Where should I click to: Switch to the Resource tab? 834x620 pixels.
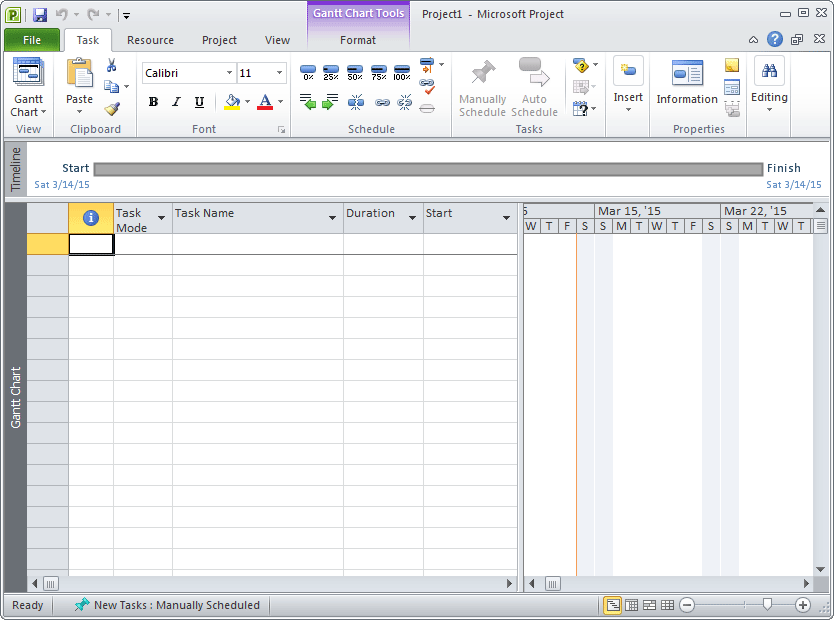pos(151,40)
